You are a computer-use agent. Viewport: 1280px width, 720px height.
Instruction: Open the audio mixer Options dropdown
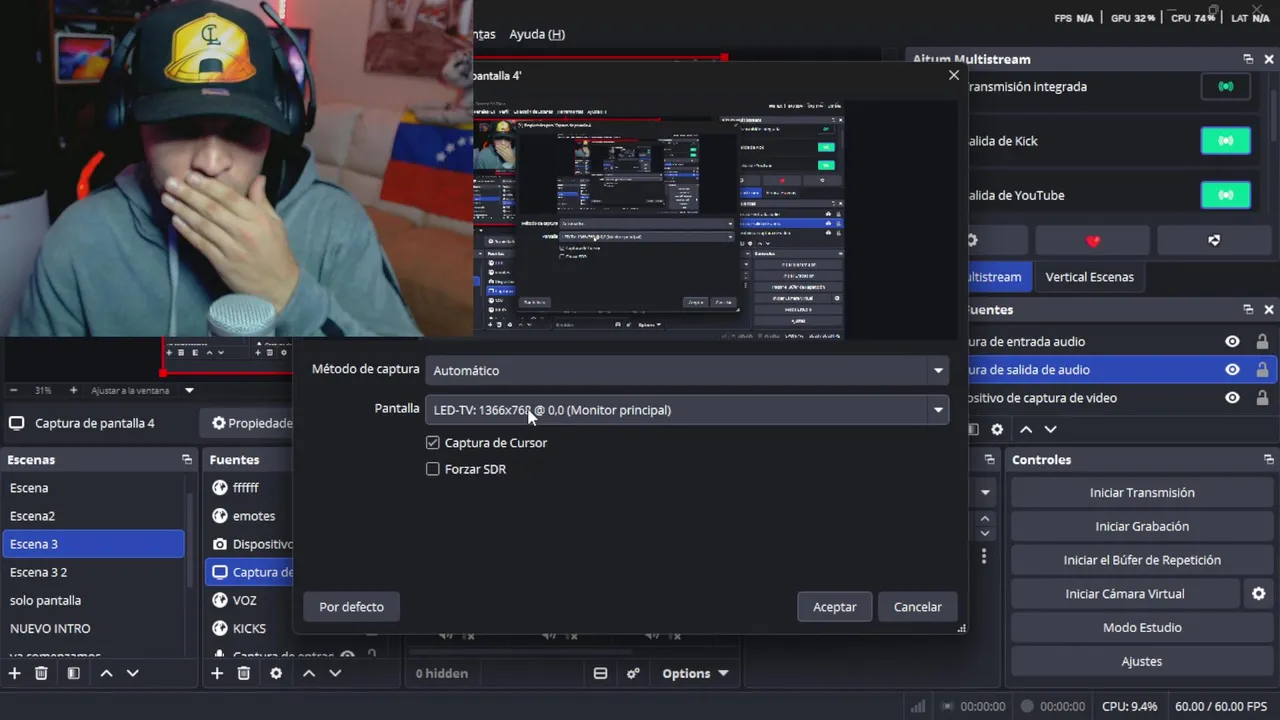695,673
